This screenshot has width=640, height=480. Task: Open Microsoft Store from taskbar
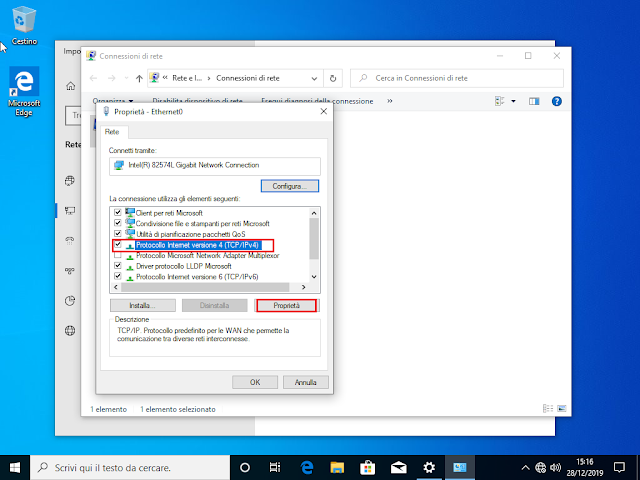pyautogui.click(x=368, y=467)
